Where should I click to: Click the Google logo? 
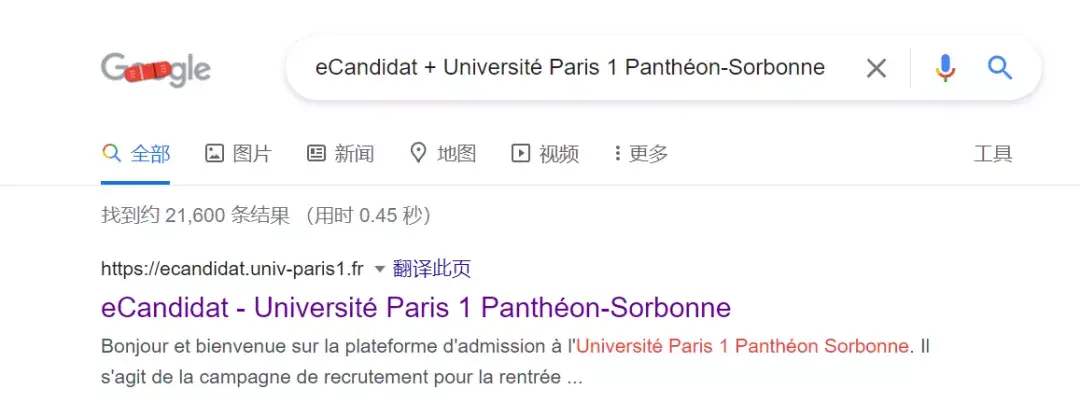coord(156,69)
